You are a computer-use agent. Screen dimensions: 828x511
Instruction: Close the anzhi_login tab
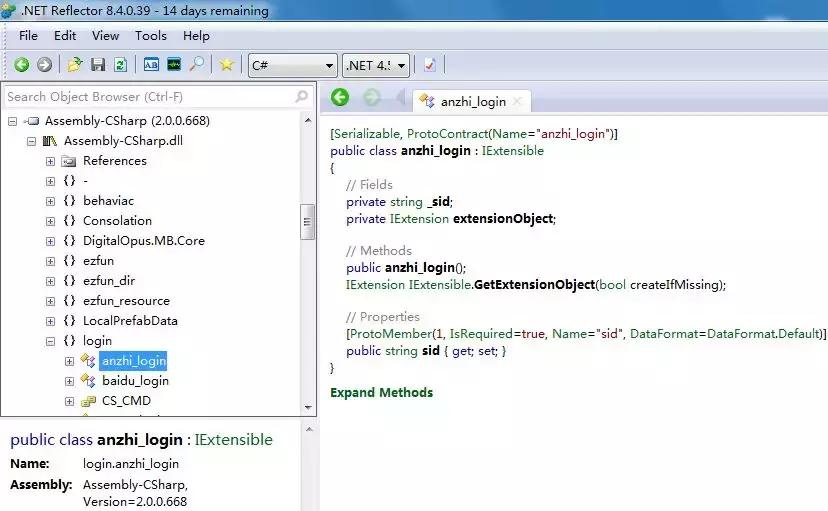(517, 102)
